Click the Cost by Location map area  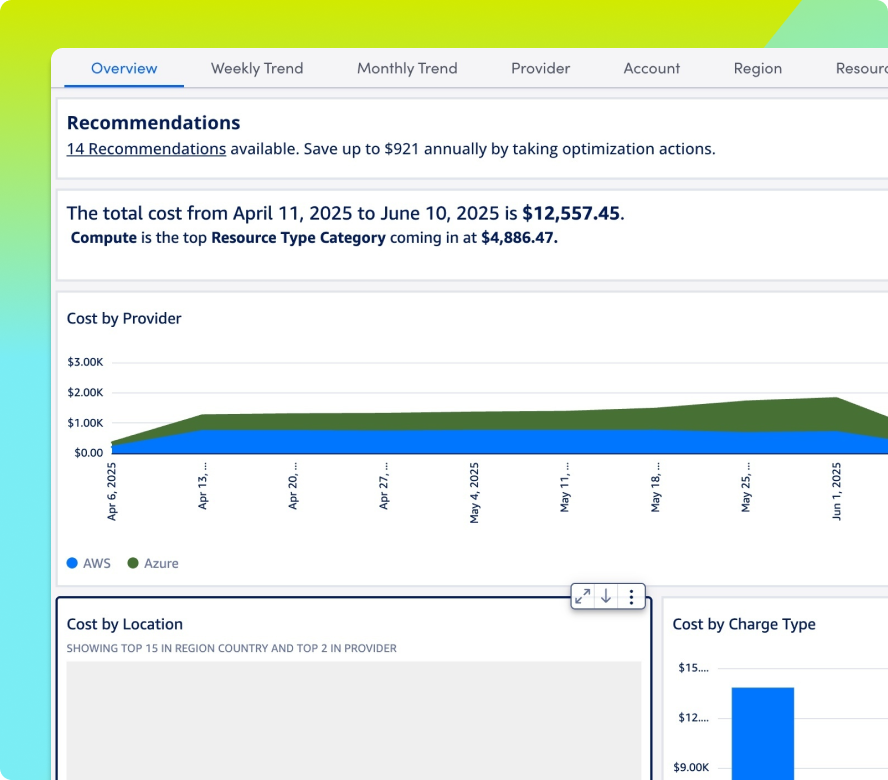click(354, 721)
